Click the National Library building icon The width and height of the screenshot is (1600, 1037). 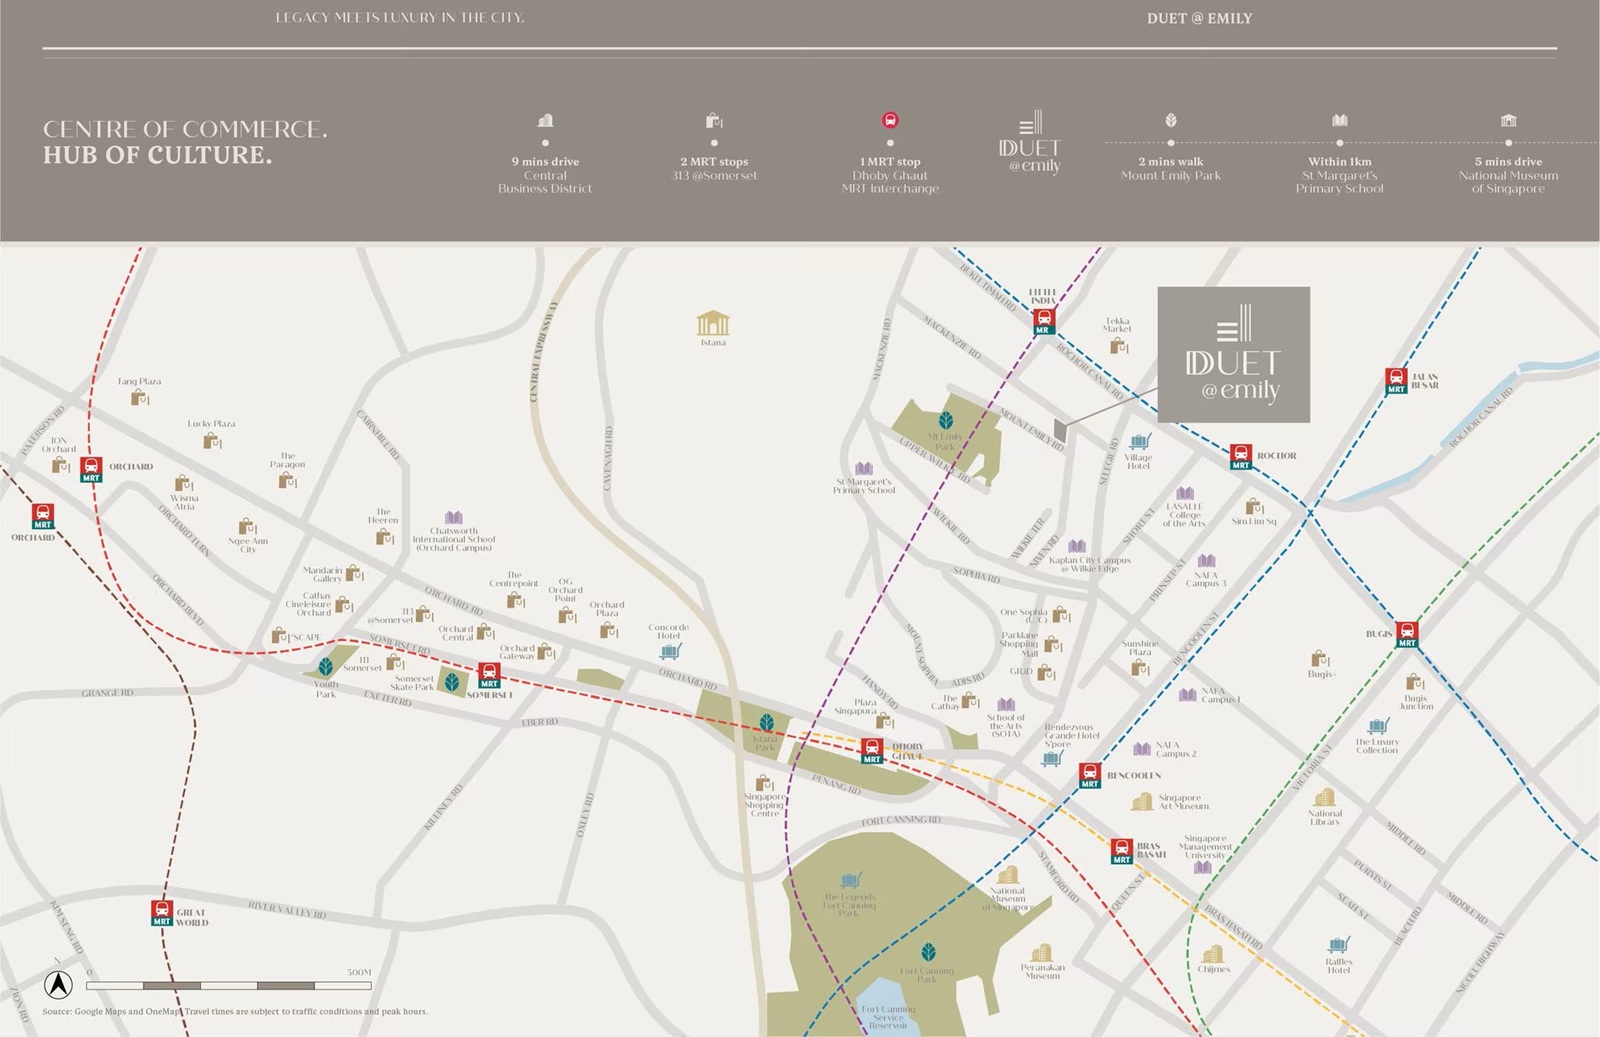click(x=1324, y=798)
